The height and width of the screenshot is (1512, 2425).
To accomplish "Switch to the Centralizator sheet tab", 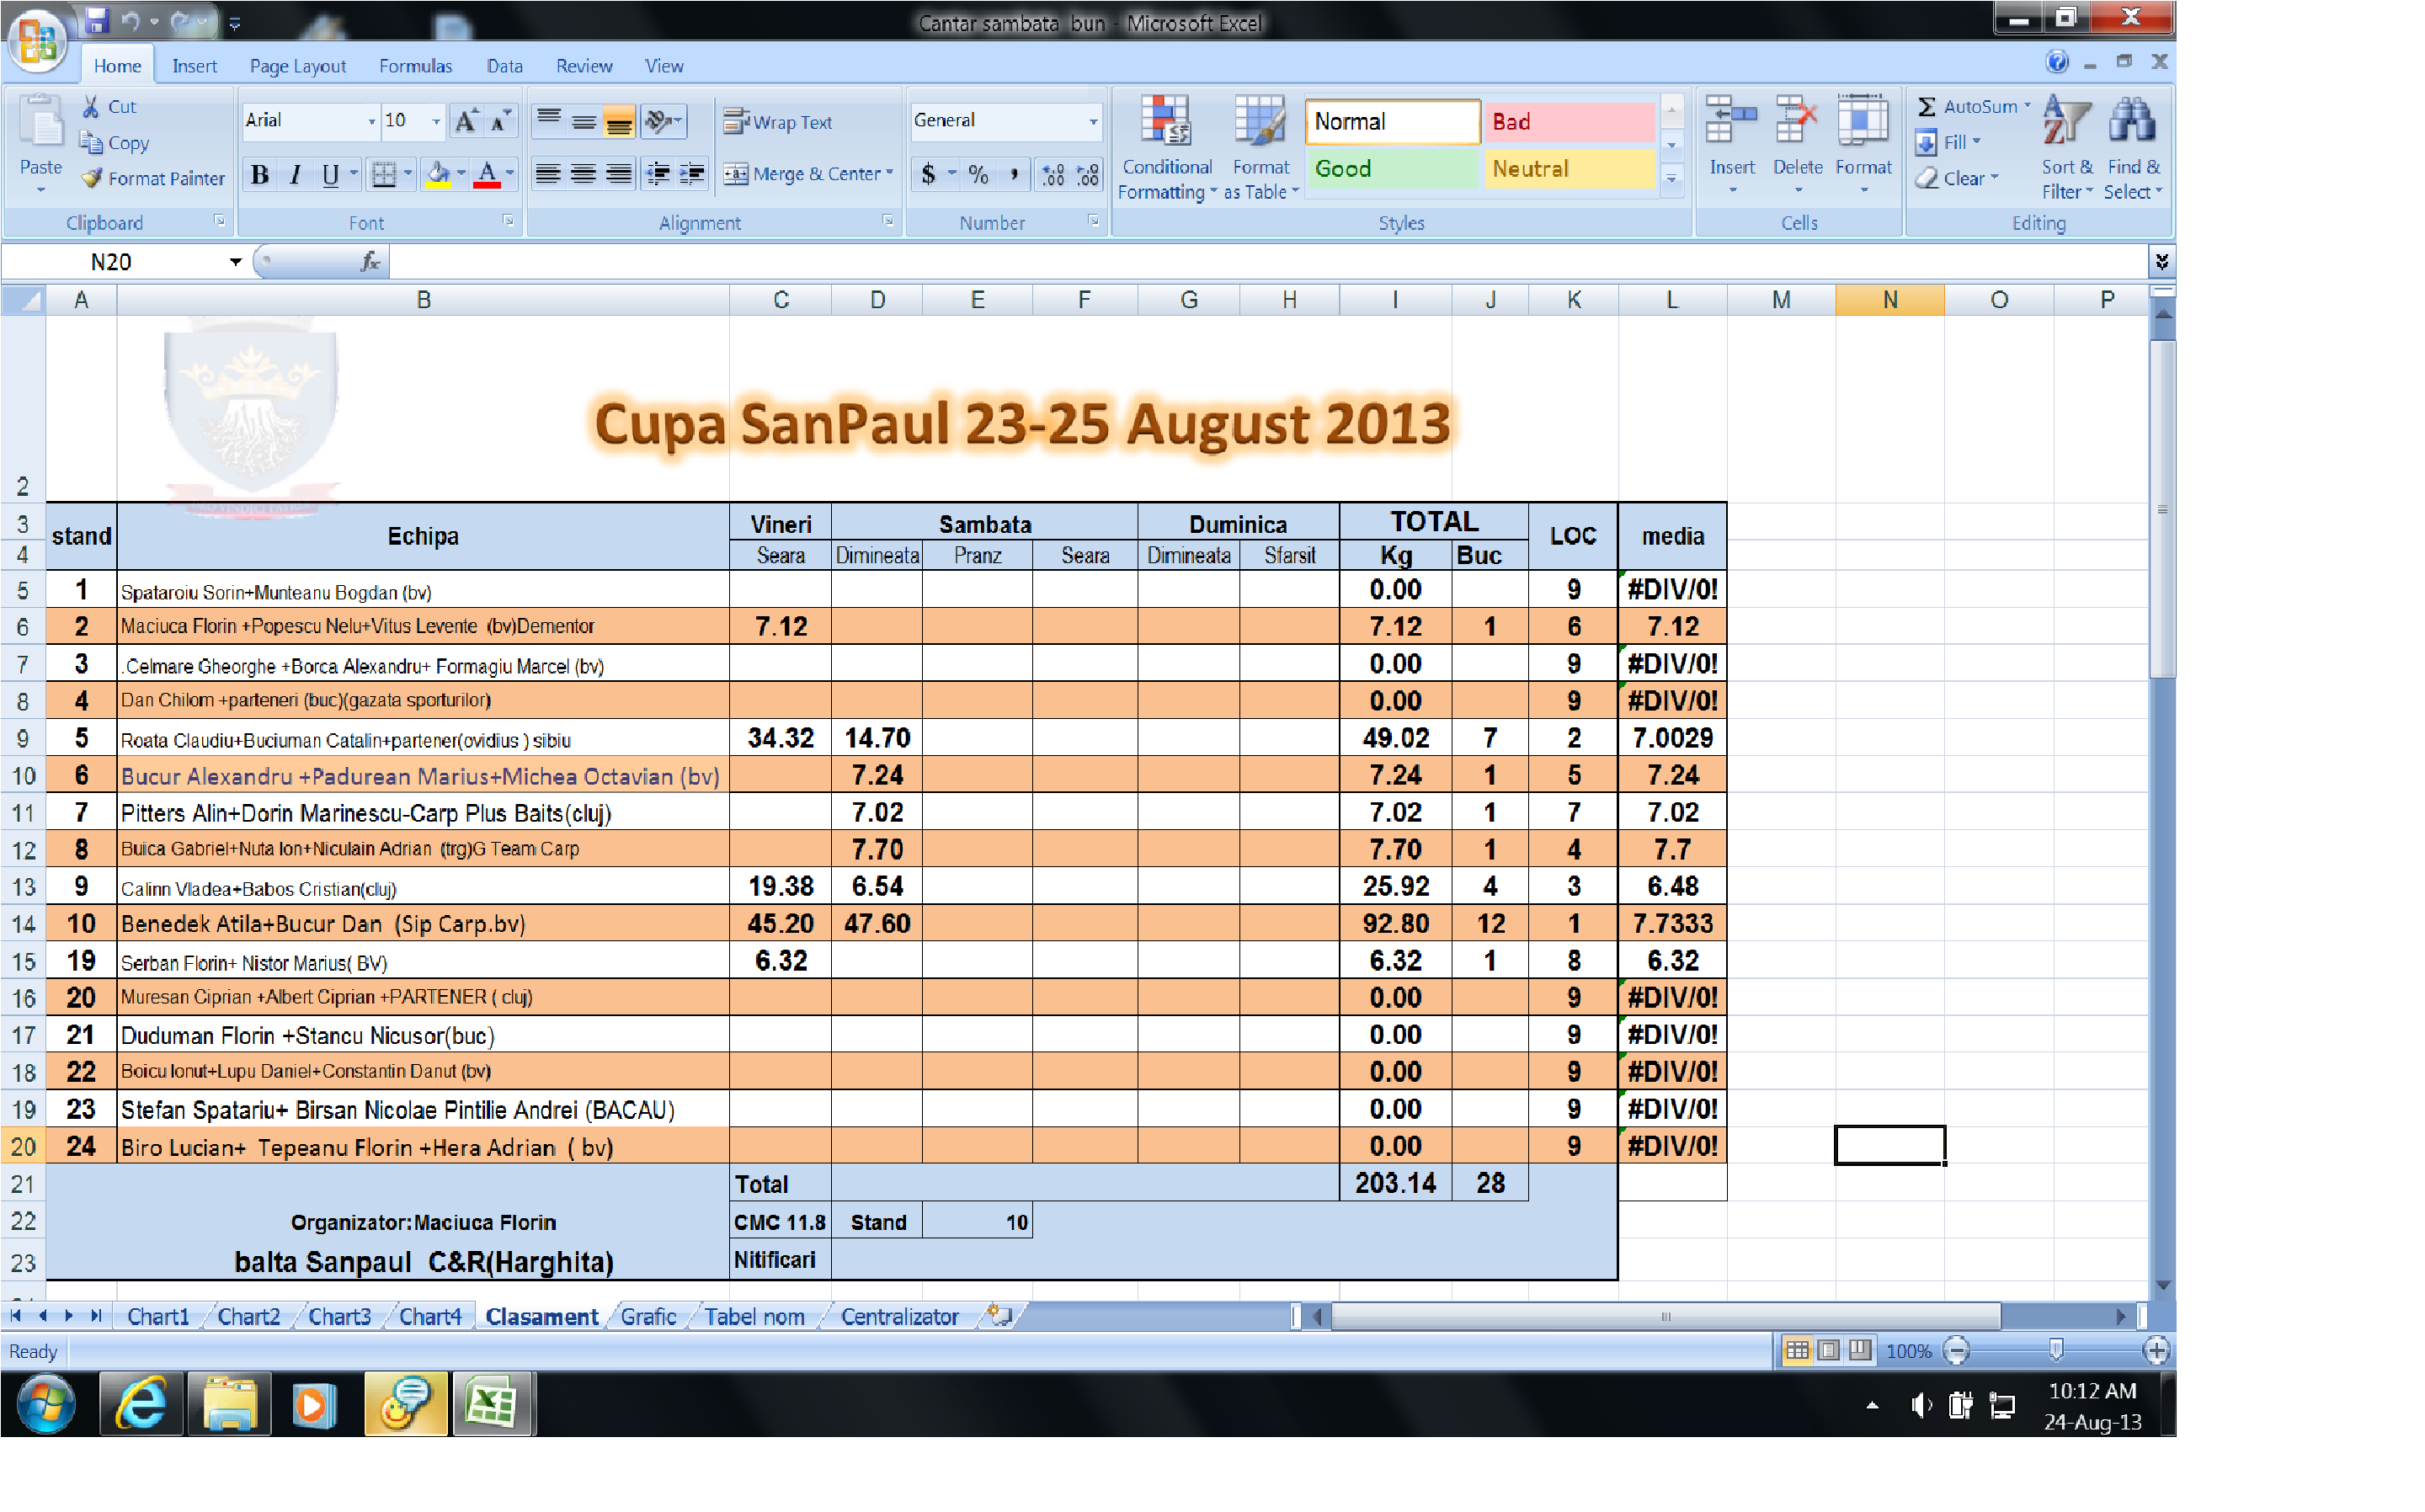I will pyautogui.click(x=899, y=1317).
